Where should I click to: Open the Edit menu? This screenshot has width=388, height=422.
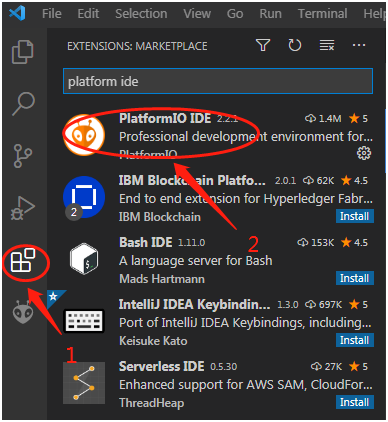(x=88, y=14)
